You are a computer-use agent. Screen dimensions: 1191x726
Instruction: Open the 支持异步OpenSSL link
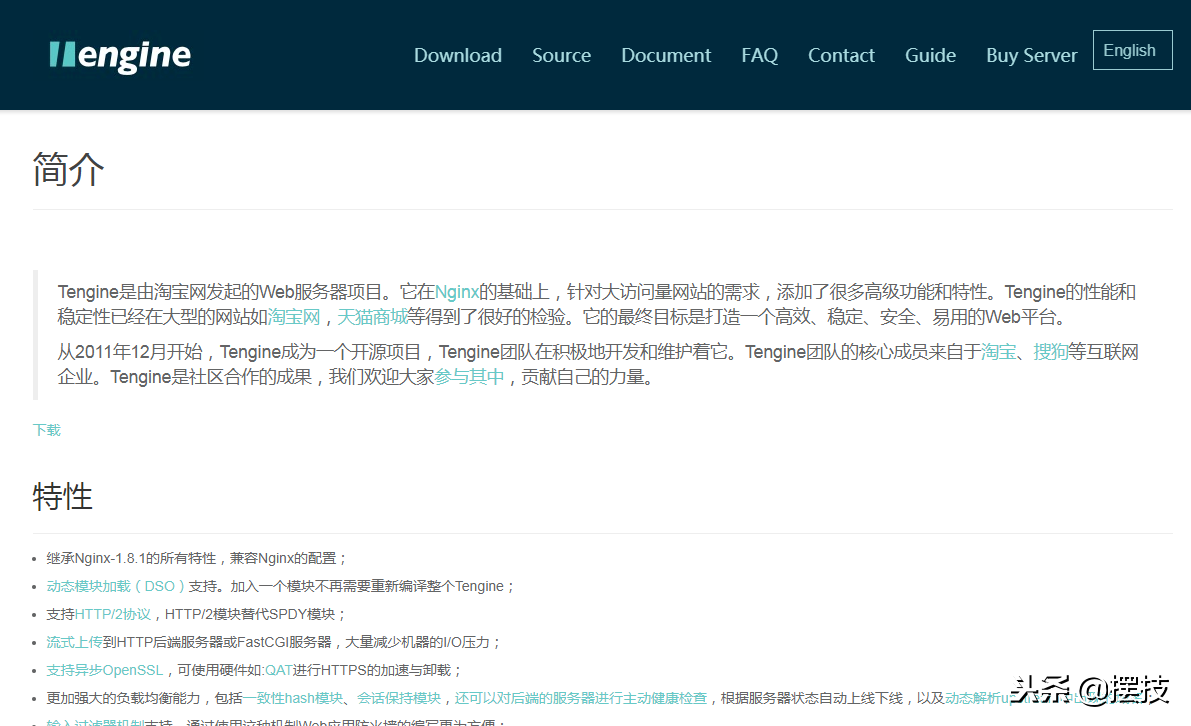point(105,670)
